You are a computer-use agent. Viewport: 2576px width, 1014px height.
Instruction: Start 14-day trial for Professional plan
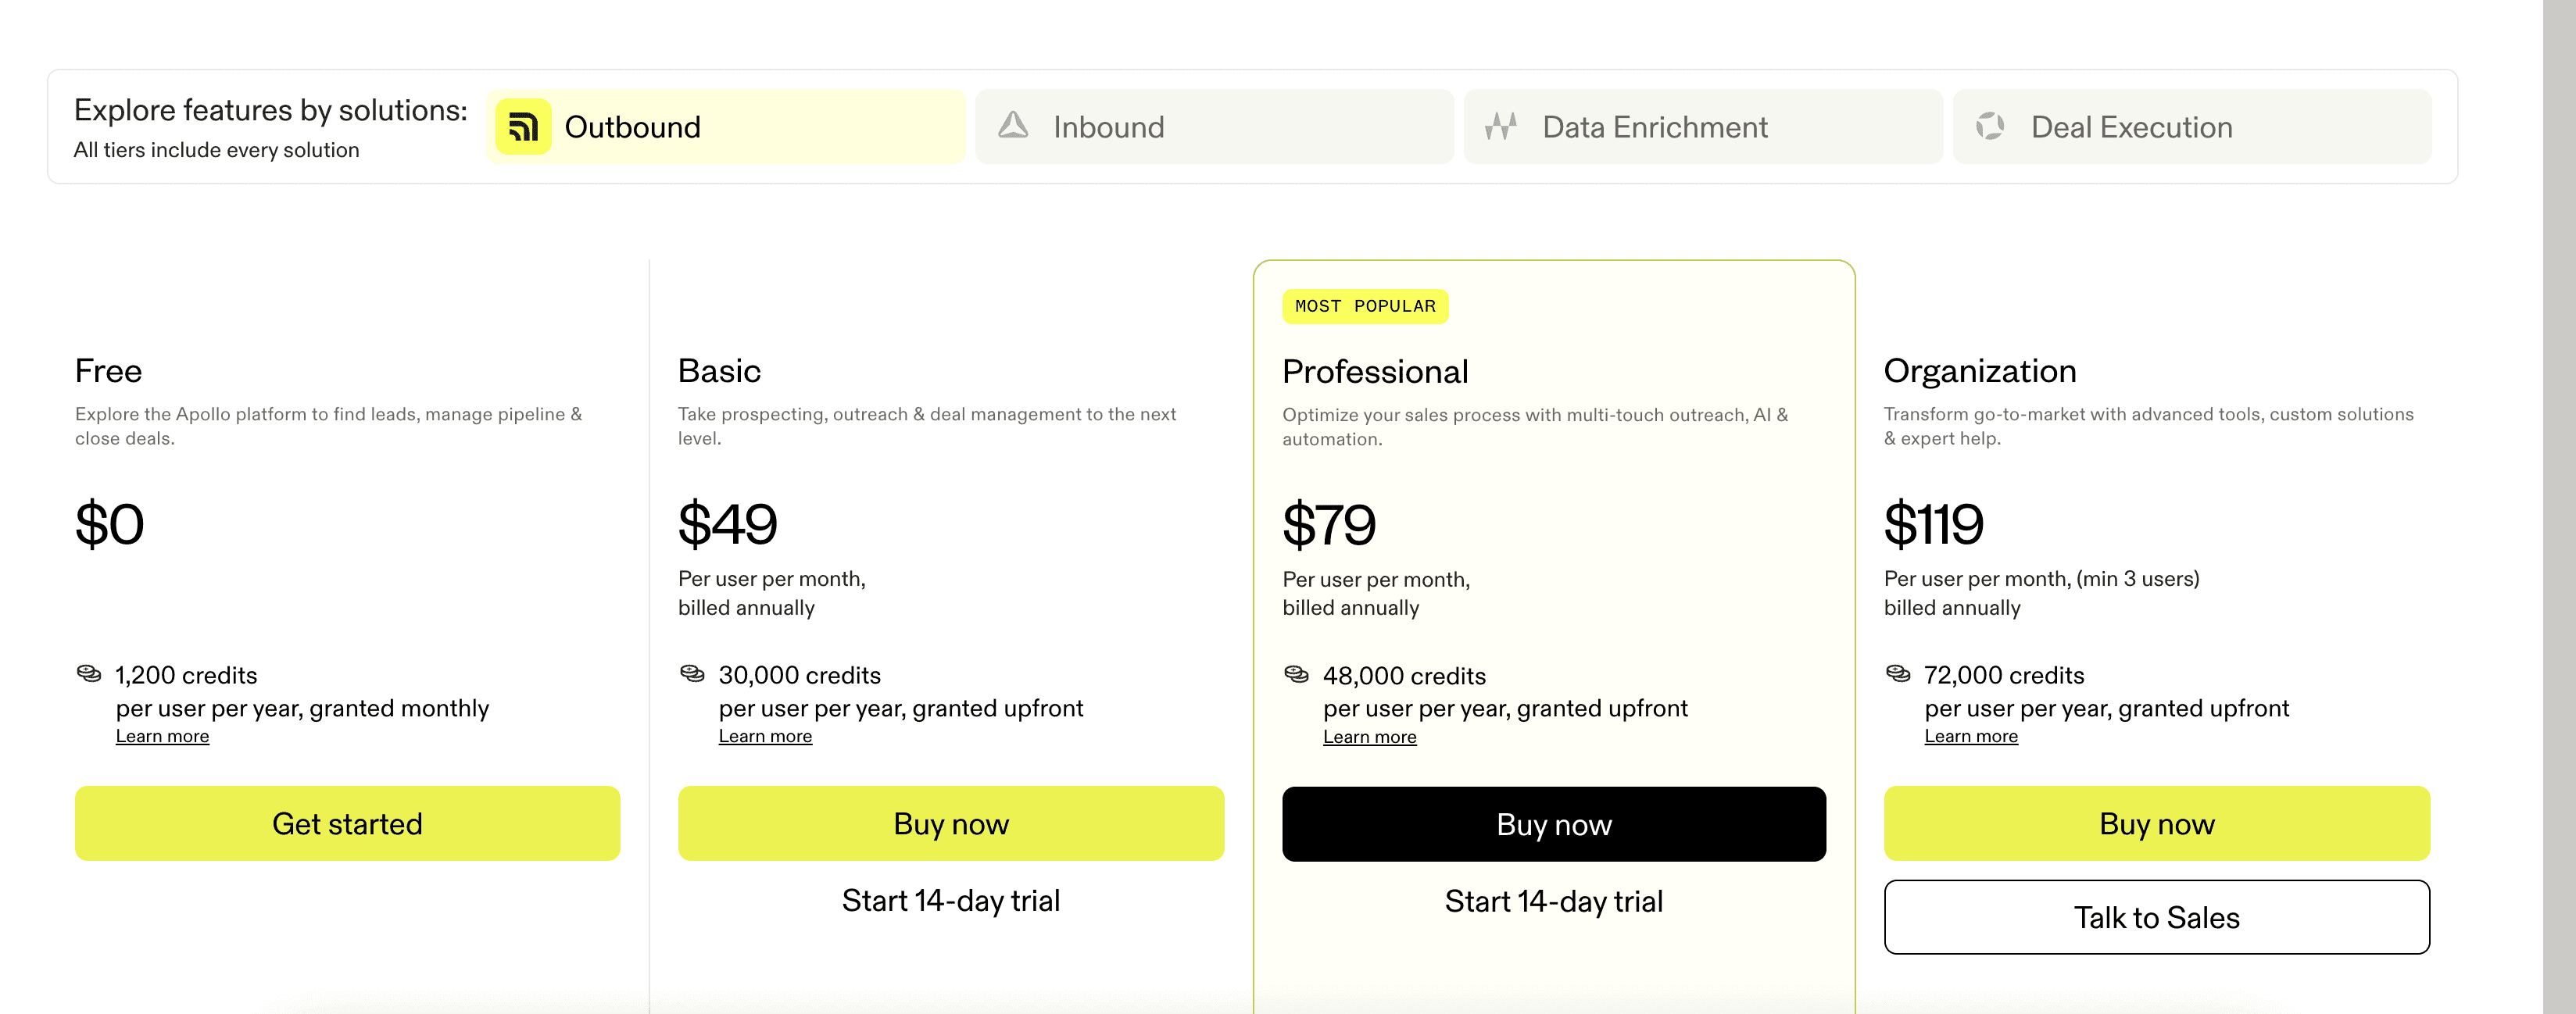pos(1553,902)
